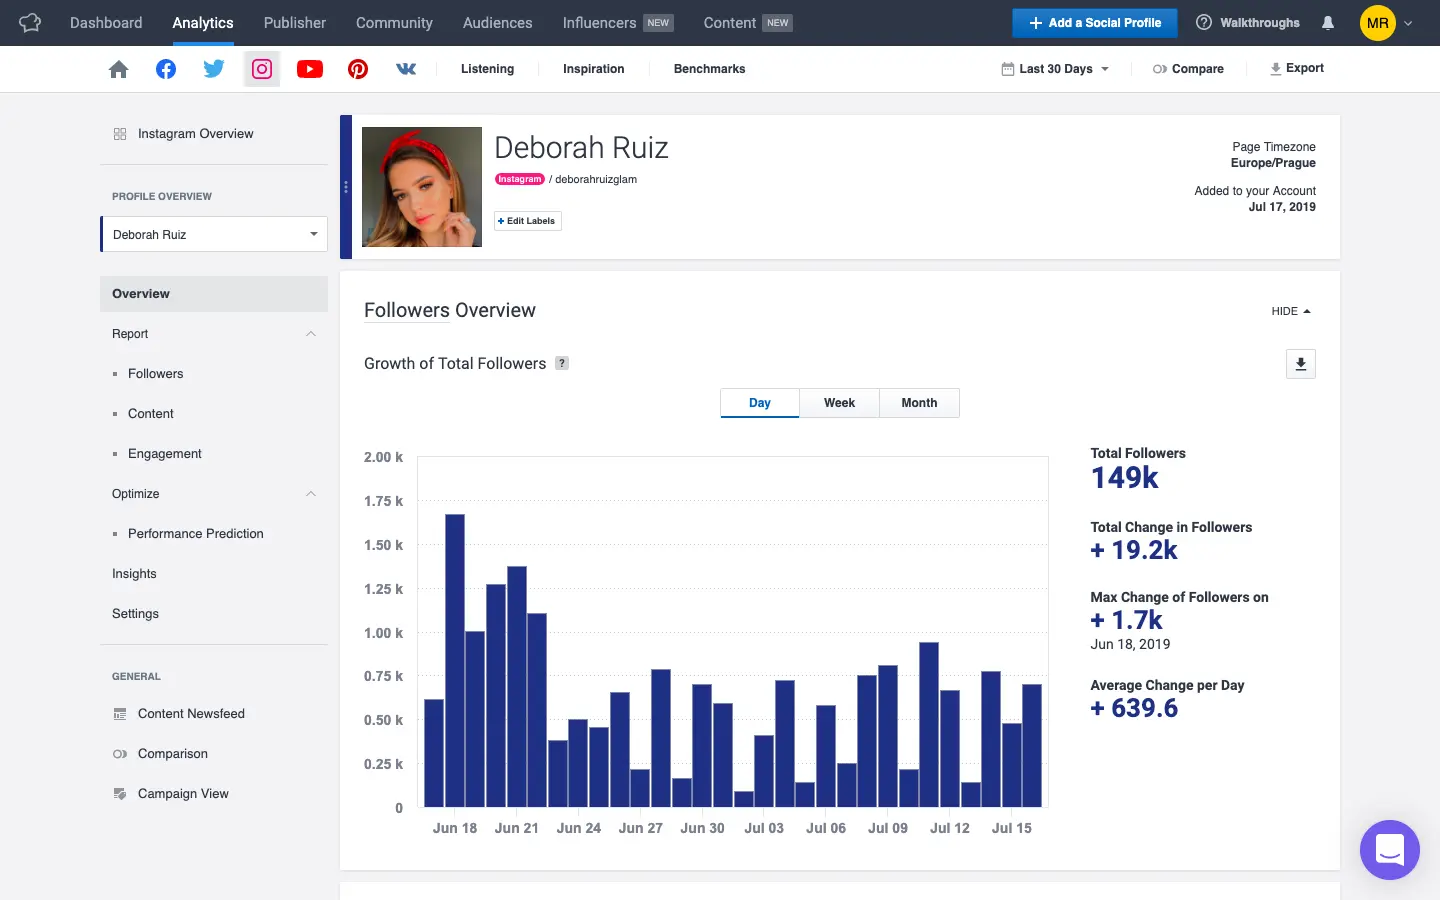Open the VK network icon
This screenshot has width=1440, height=900.
(x=406, y=69)
